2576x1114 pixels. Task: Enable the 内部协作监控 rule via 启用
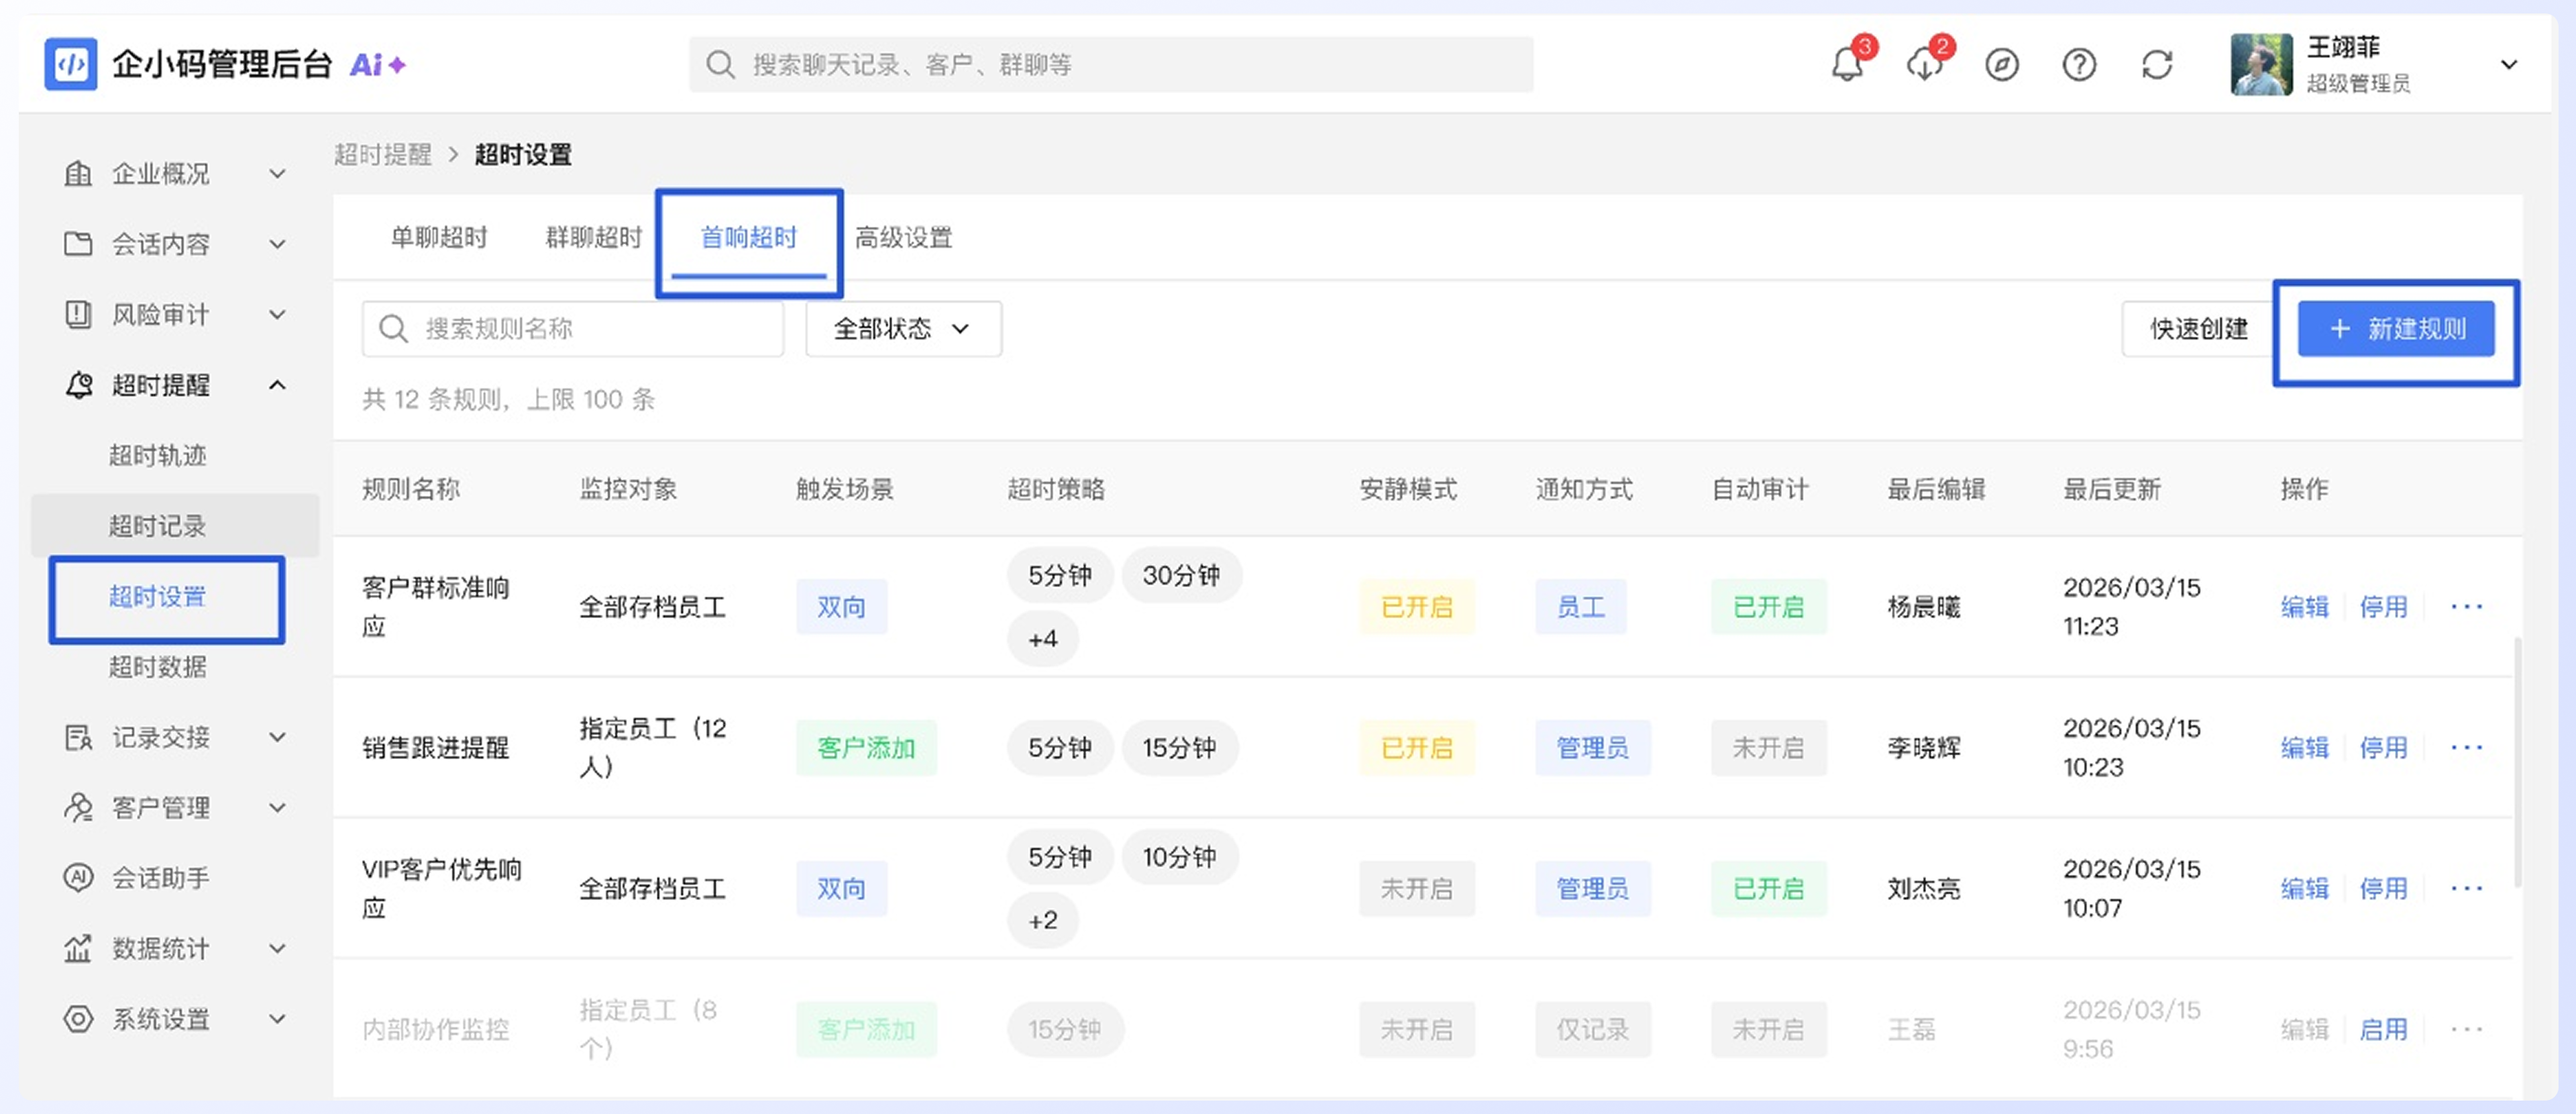[2383, 1030]
